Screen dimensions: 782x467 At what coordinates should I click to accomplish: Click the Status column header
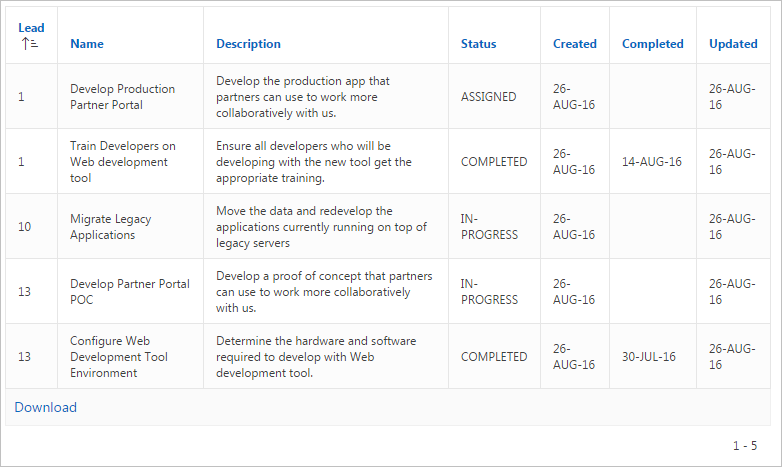(x=478, y=44)
